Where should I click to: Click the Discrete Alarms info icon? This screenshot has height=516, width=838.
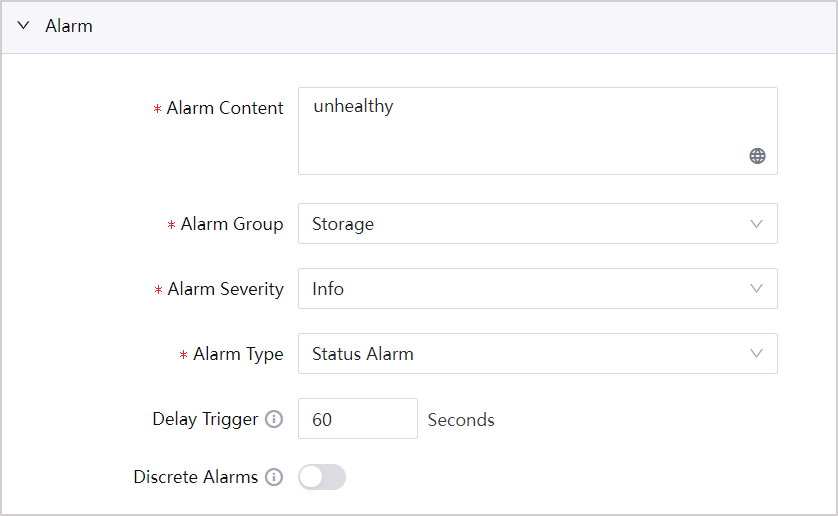tap(274, 477)
